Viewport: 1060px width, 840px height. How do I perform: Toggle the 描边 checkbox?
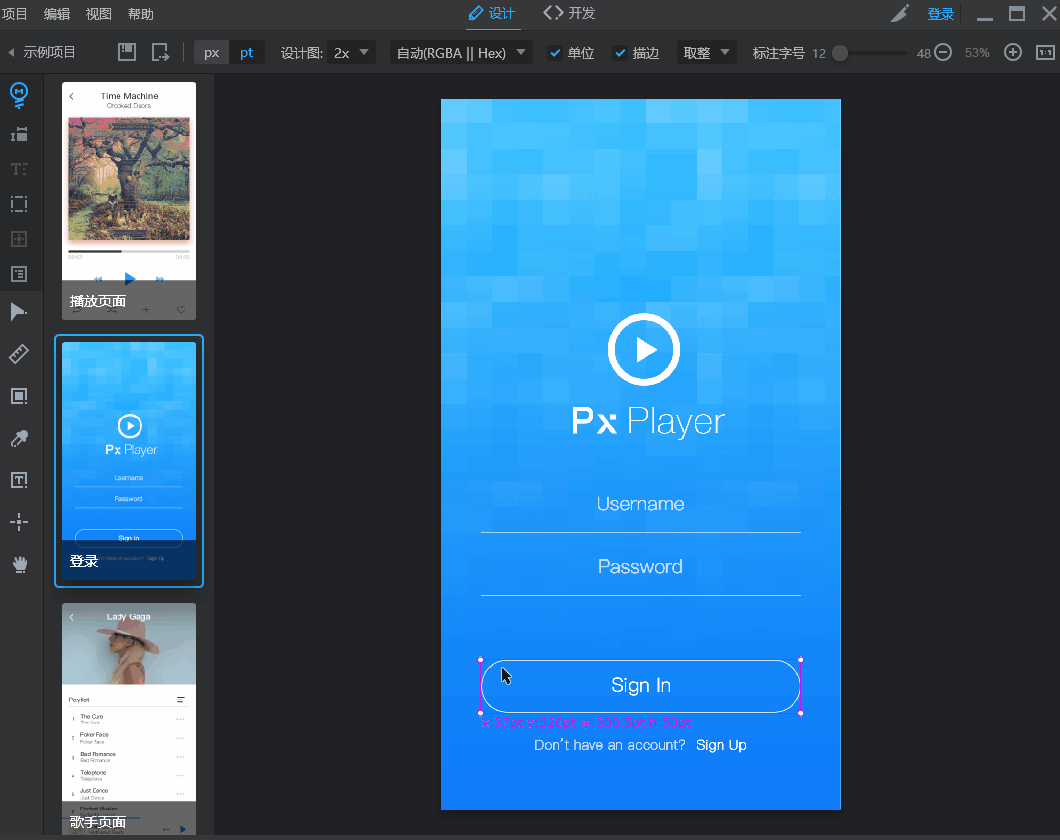click(620, 53)
